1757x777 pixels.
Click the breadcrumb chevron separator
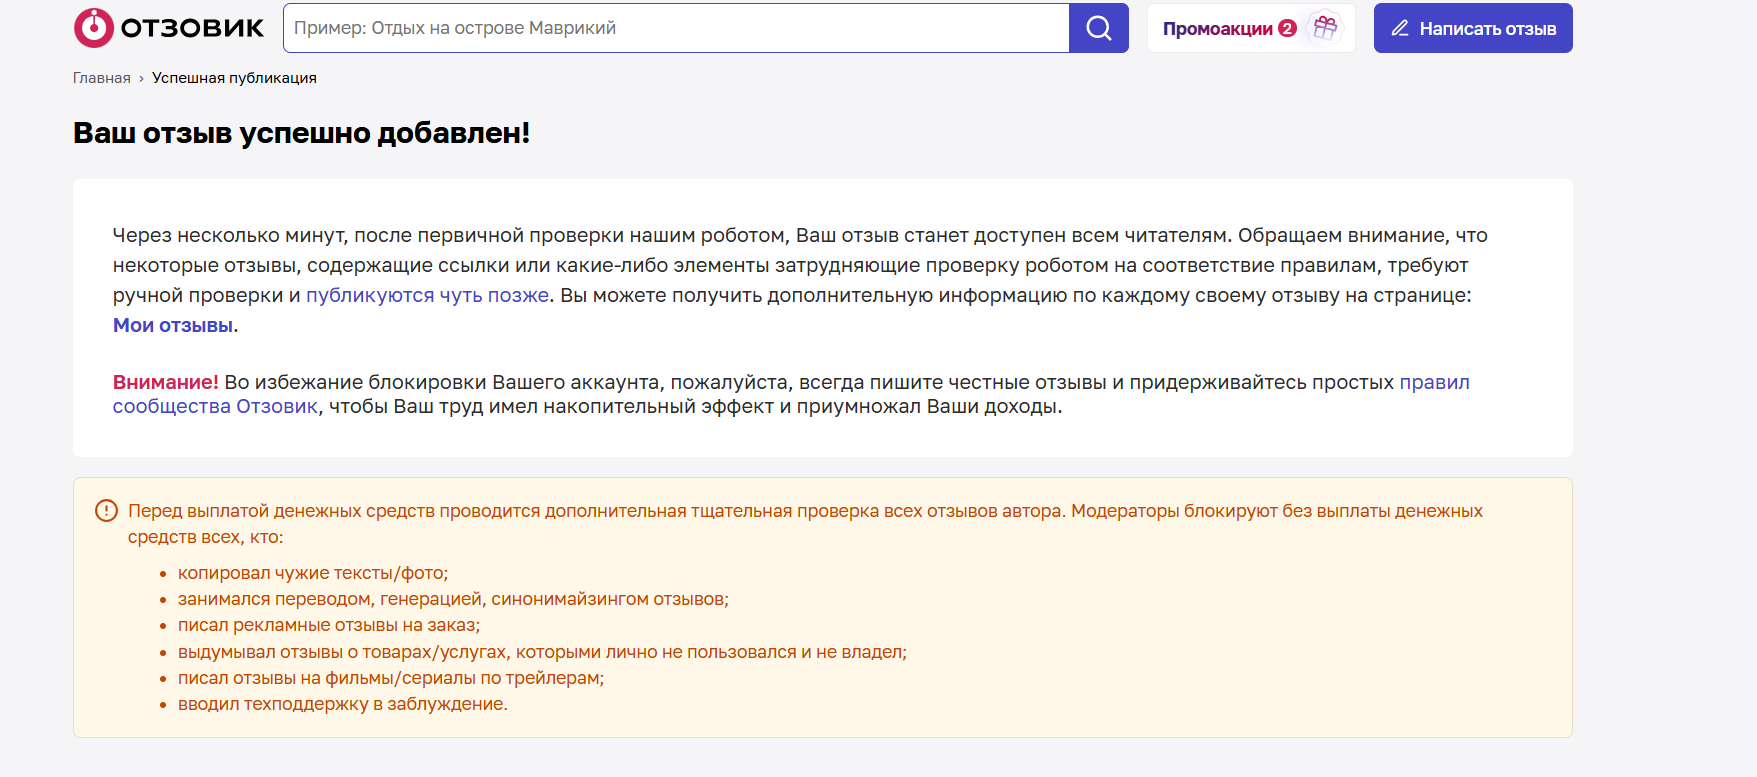[141, 78]
